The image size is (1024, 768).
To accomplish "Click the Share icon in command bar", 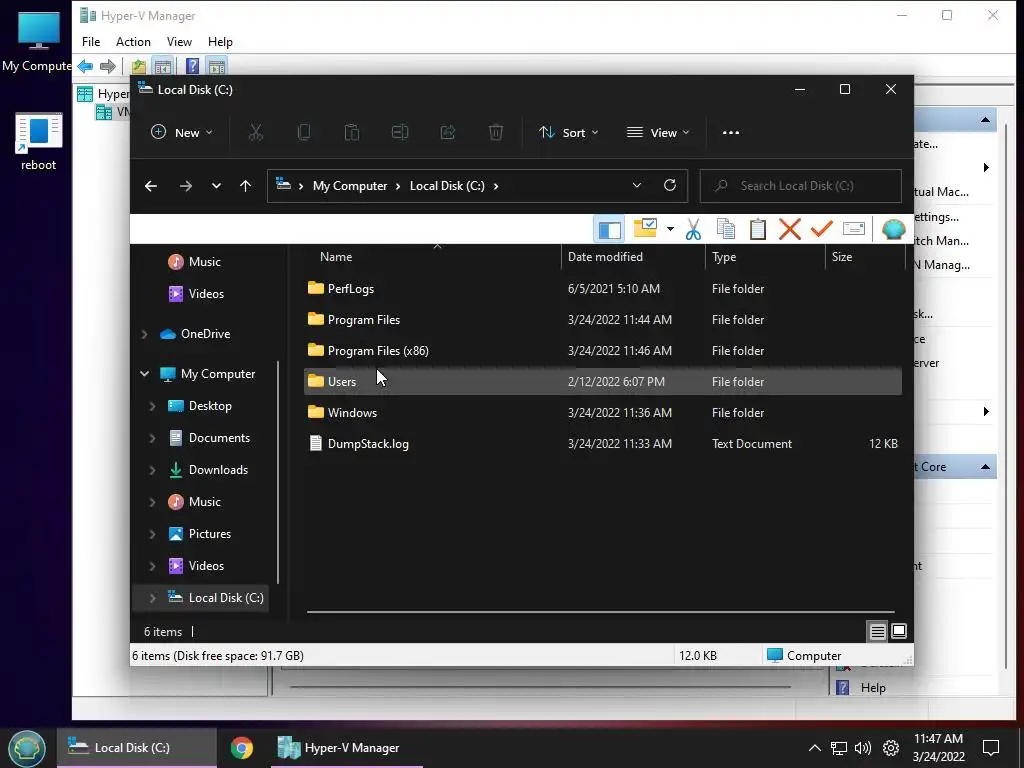I will [447, 133].
